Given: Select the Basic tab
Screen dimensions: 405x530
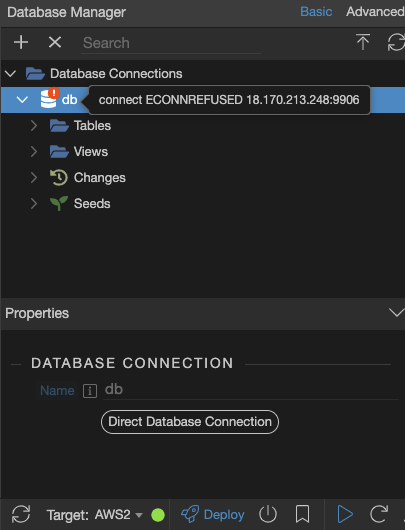Looking at the screenshot, I should click(316, 12).
